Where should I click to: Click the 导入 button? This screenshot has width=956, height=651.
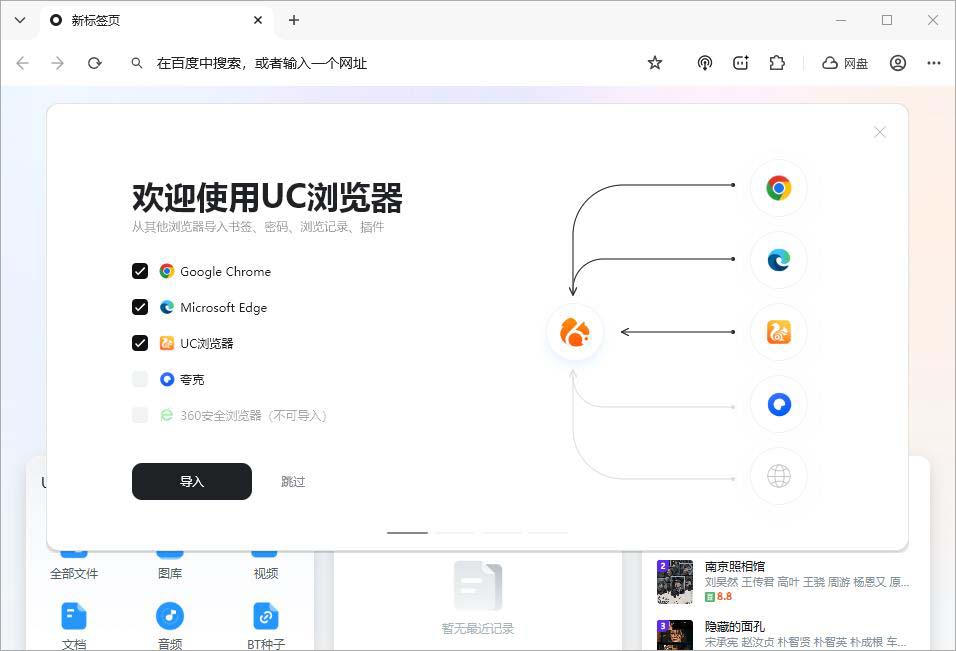point(192,482)
